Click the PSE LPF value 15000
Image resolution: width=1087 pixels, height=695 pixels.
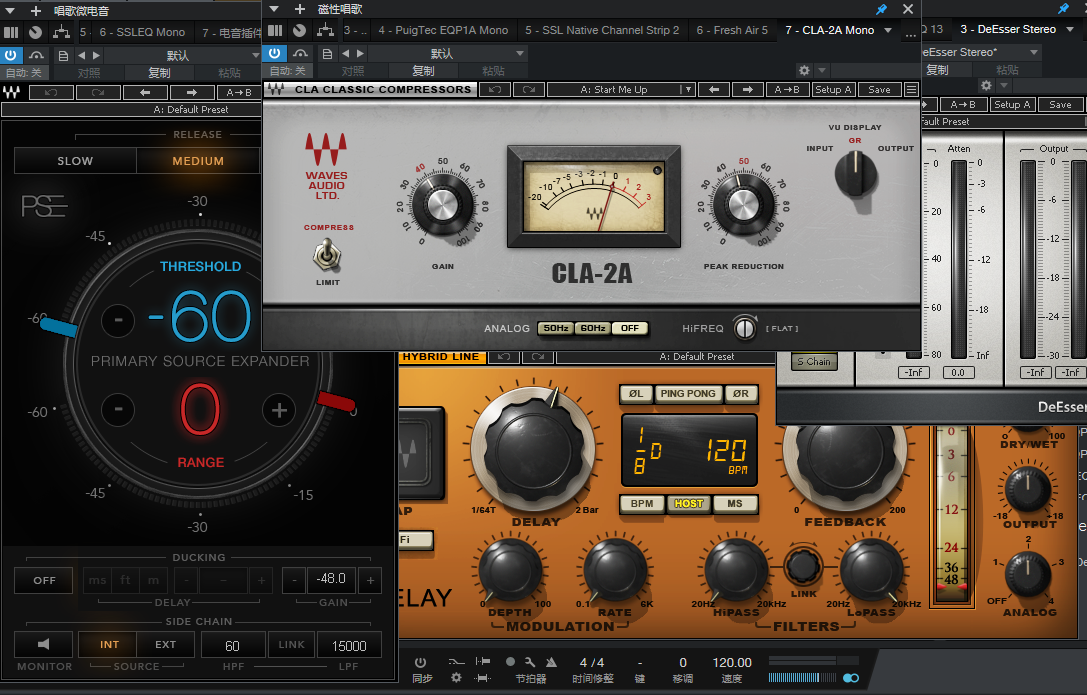click(349, 645)
